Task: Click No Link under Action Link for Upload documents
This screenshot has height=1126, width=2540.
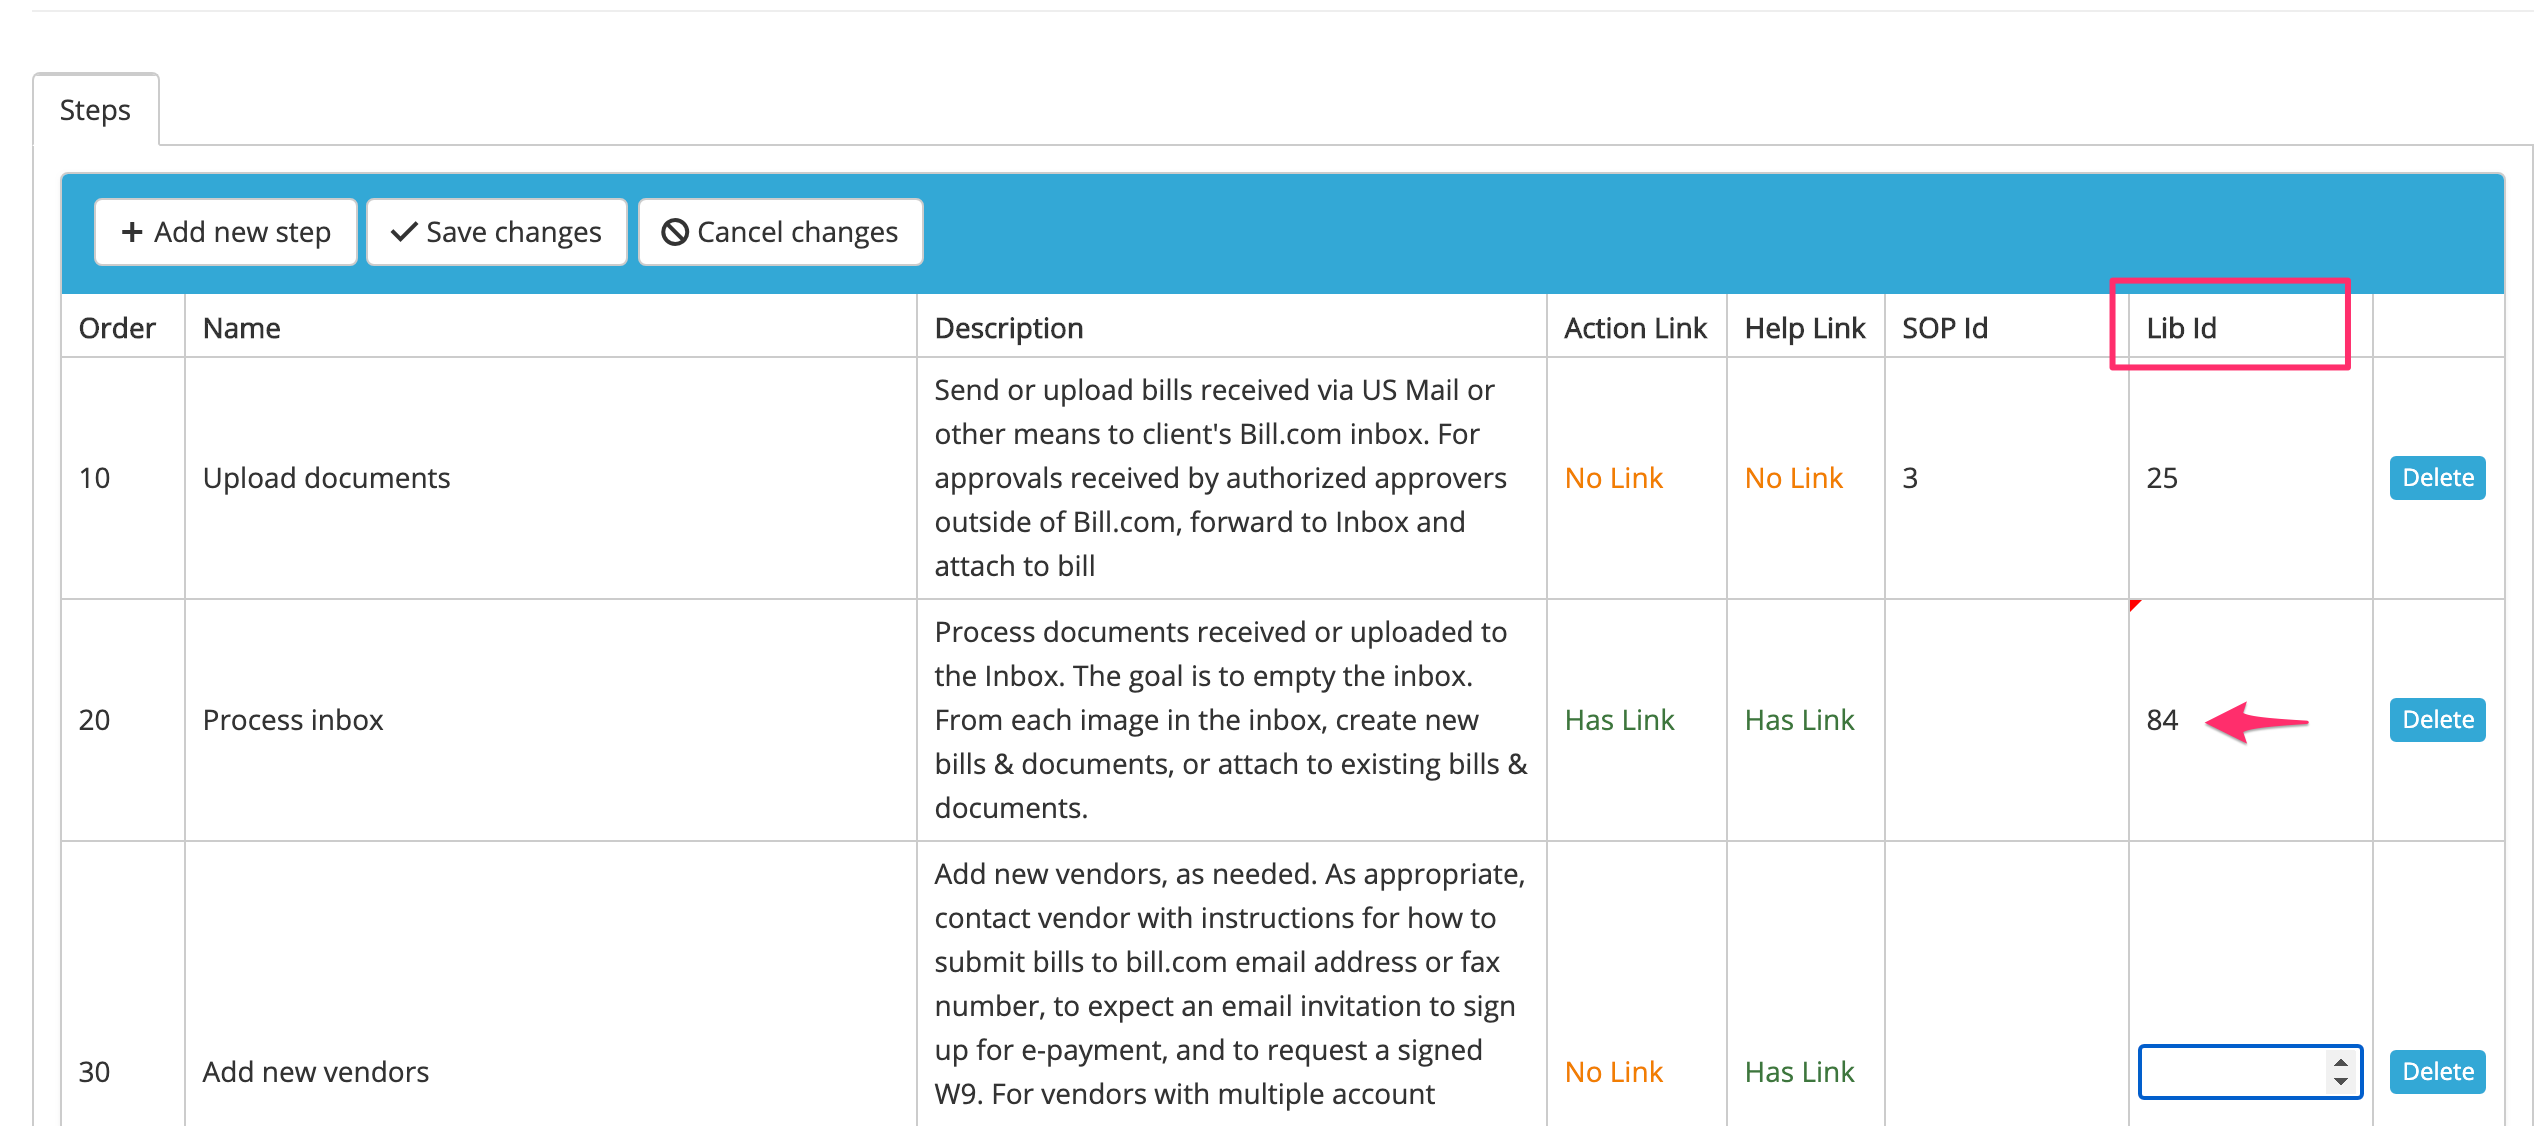Action: 1613,477
